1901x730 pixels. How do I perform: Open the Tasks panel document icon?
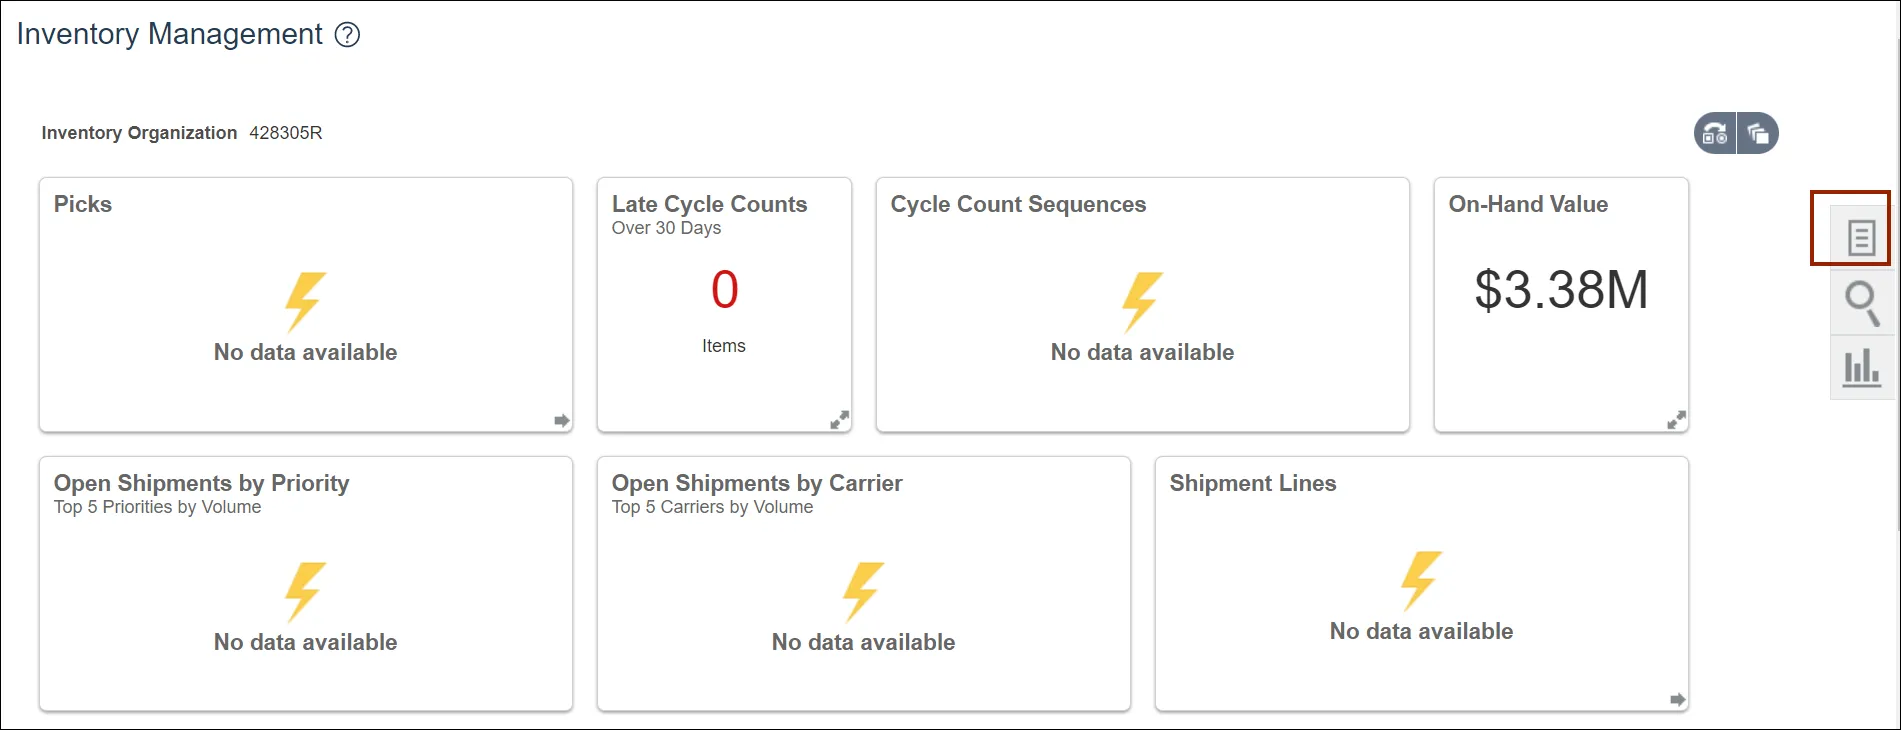(1860, 237)
